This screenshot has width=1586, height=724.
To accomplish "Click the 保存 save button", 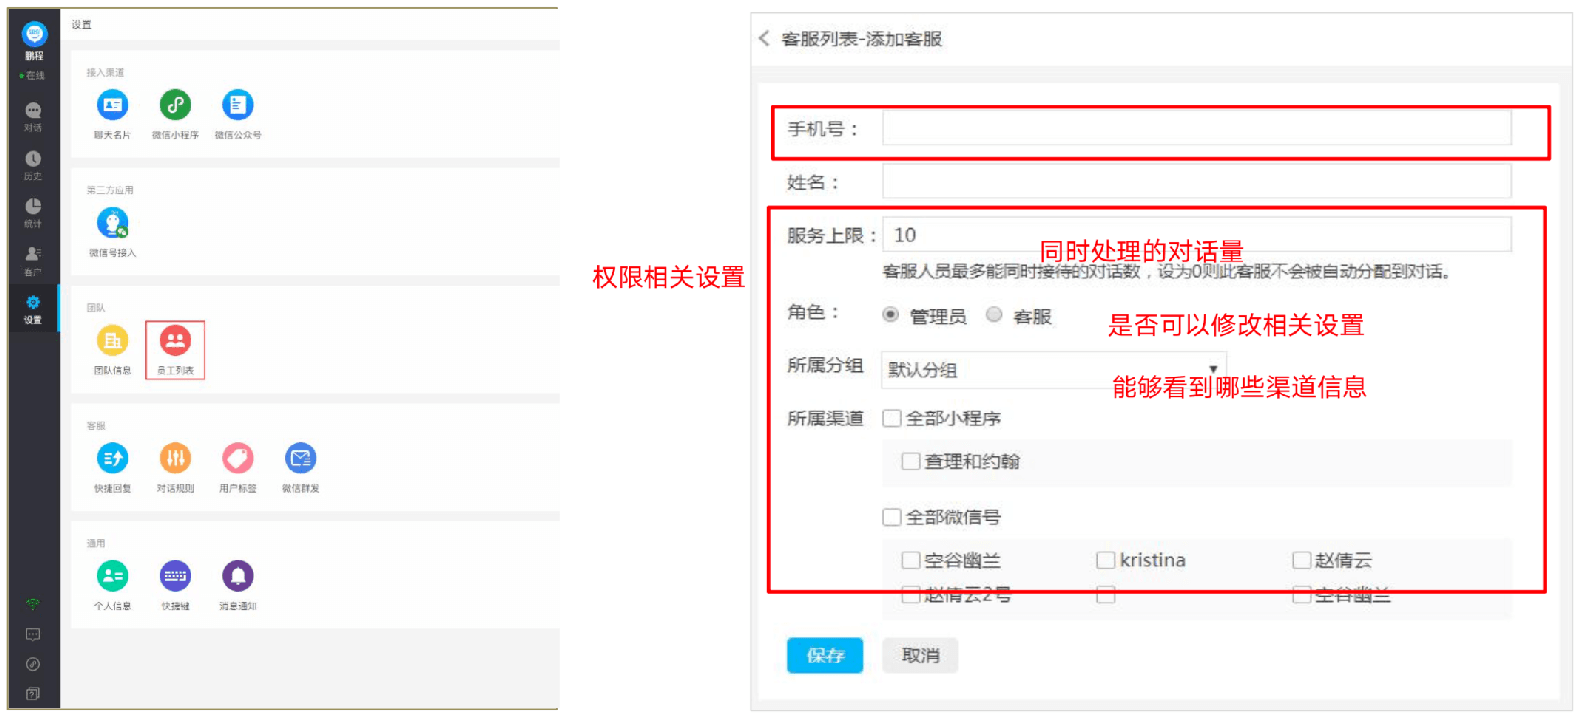I will point(825,655).
